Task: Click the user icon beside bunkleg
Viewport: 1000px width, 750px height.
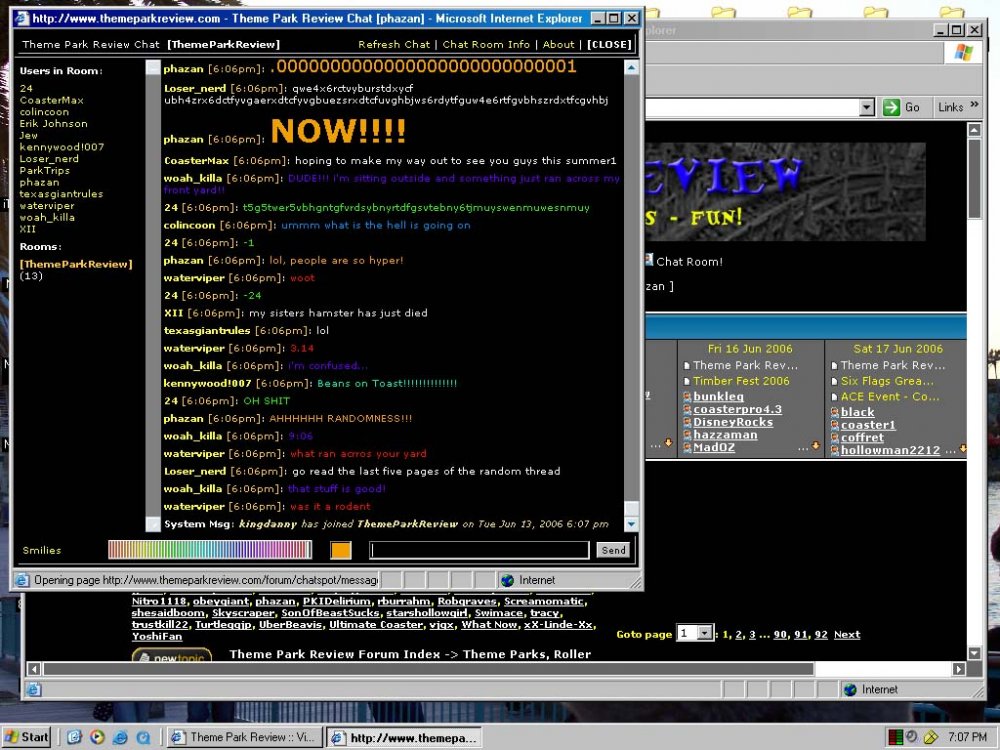Action: (x=687, y=397)
